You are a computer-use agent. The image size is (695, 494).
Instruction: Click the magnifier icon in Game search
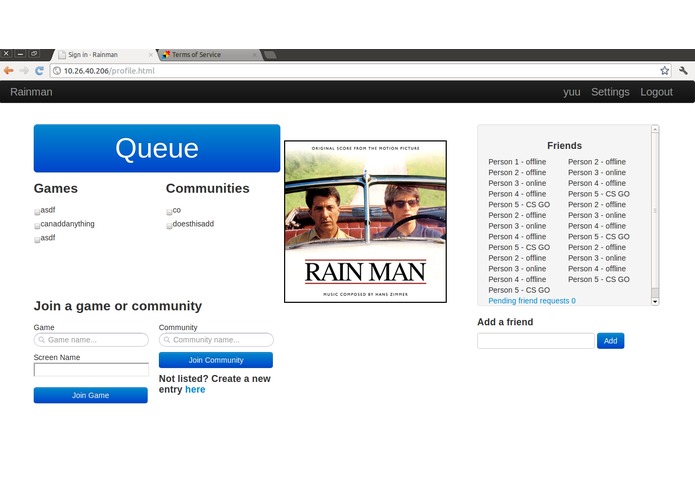(42, 340)
